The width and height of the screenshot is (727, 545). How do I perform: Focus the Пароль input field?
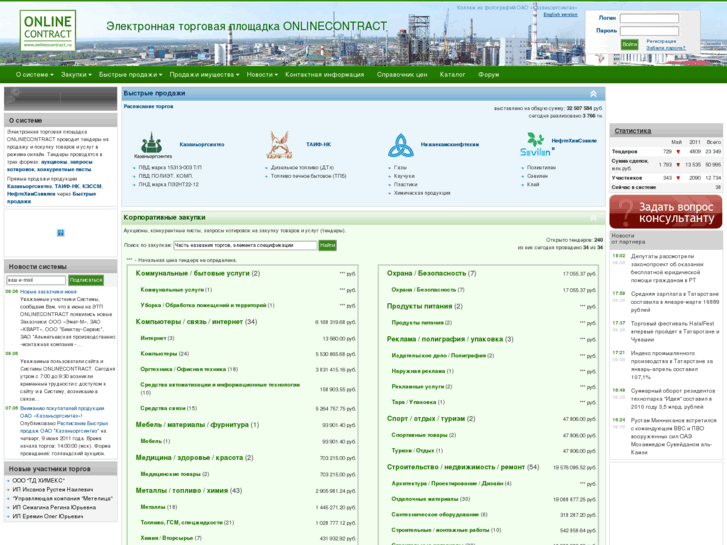click(649, 31)
